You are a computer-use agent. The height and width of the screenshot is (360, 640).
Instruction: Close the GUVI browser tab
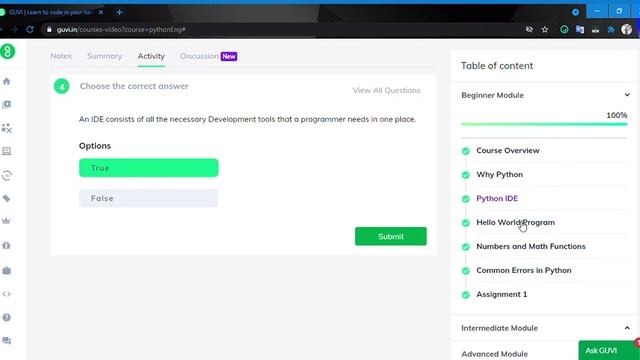click(x=101, y=12)
